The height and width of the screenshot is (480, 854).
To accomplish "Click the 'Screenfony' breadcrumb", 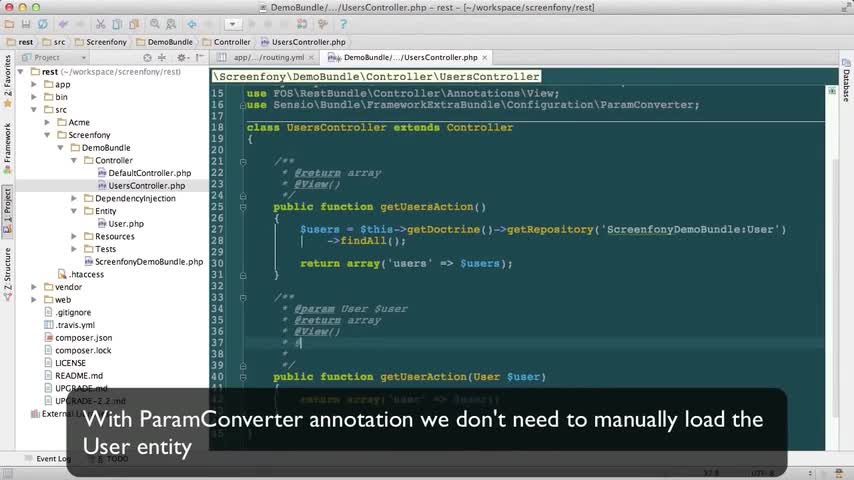I will click(101, 42).
